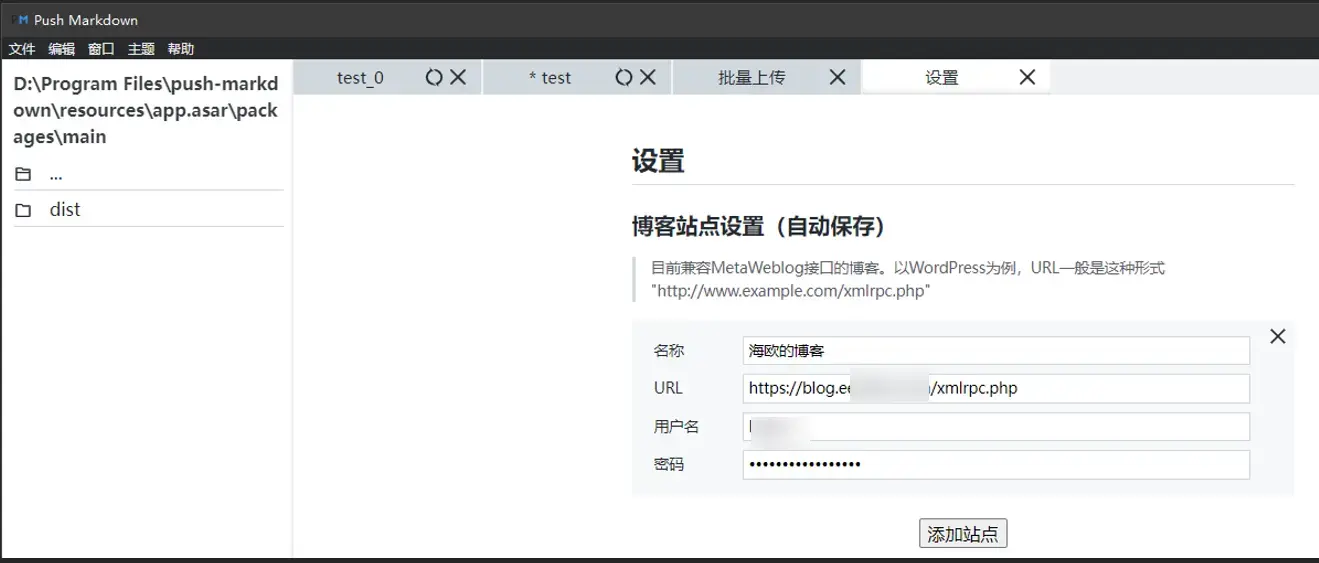Switch to the test_0 tab

coord(360,77)
